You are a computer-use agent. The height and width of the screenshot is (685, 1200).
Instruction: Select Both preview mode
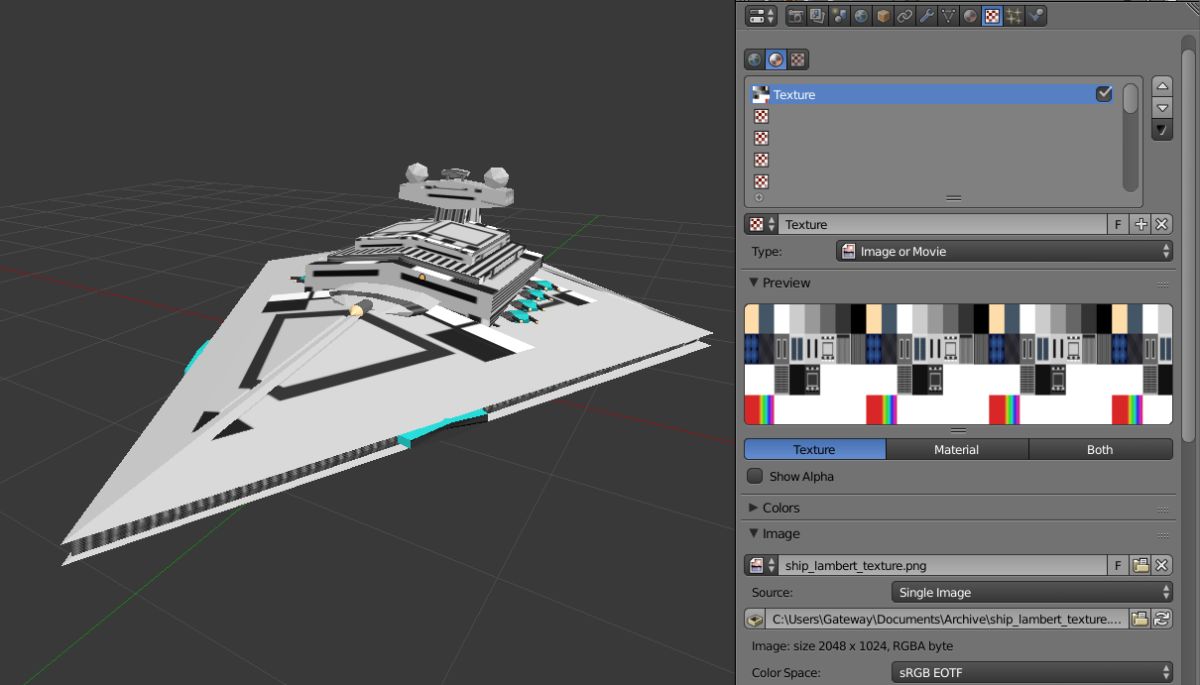click(1100, 450)
